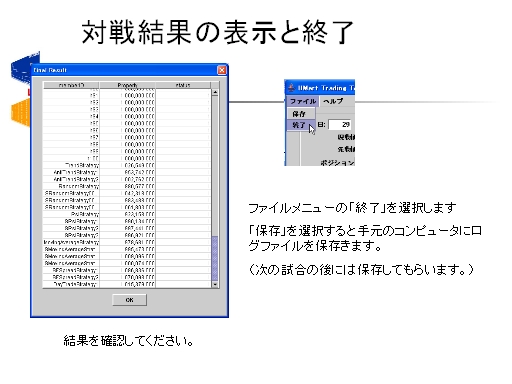512x384 pixels.
Task: Click the first column header of results table
Action: [71, 85]
